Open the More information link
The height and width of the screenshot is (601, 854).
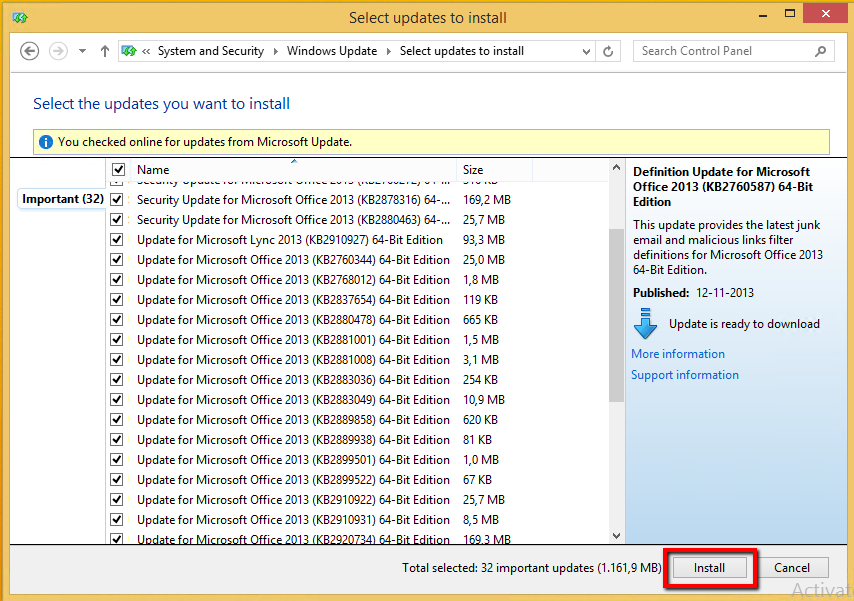(x=678, y=354)
